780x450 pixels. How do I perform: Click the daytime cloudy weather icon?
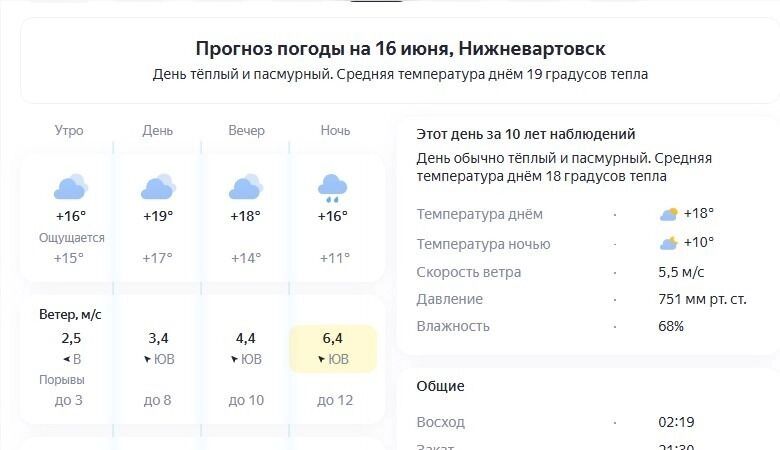tap(158, 187)
